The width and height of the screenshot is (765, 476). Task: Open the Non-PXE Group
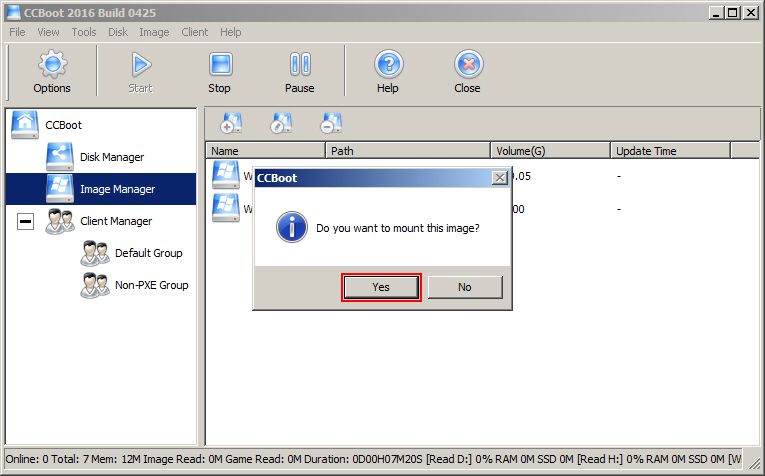pyautogui.click(x=151, y=285)
